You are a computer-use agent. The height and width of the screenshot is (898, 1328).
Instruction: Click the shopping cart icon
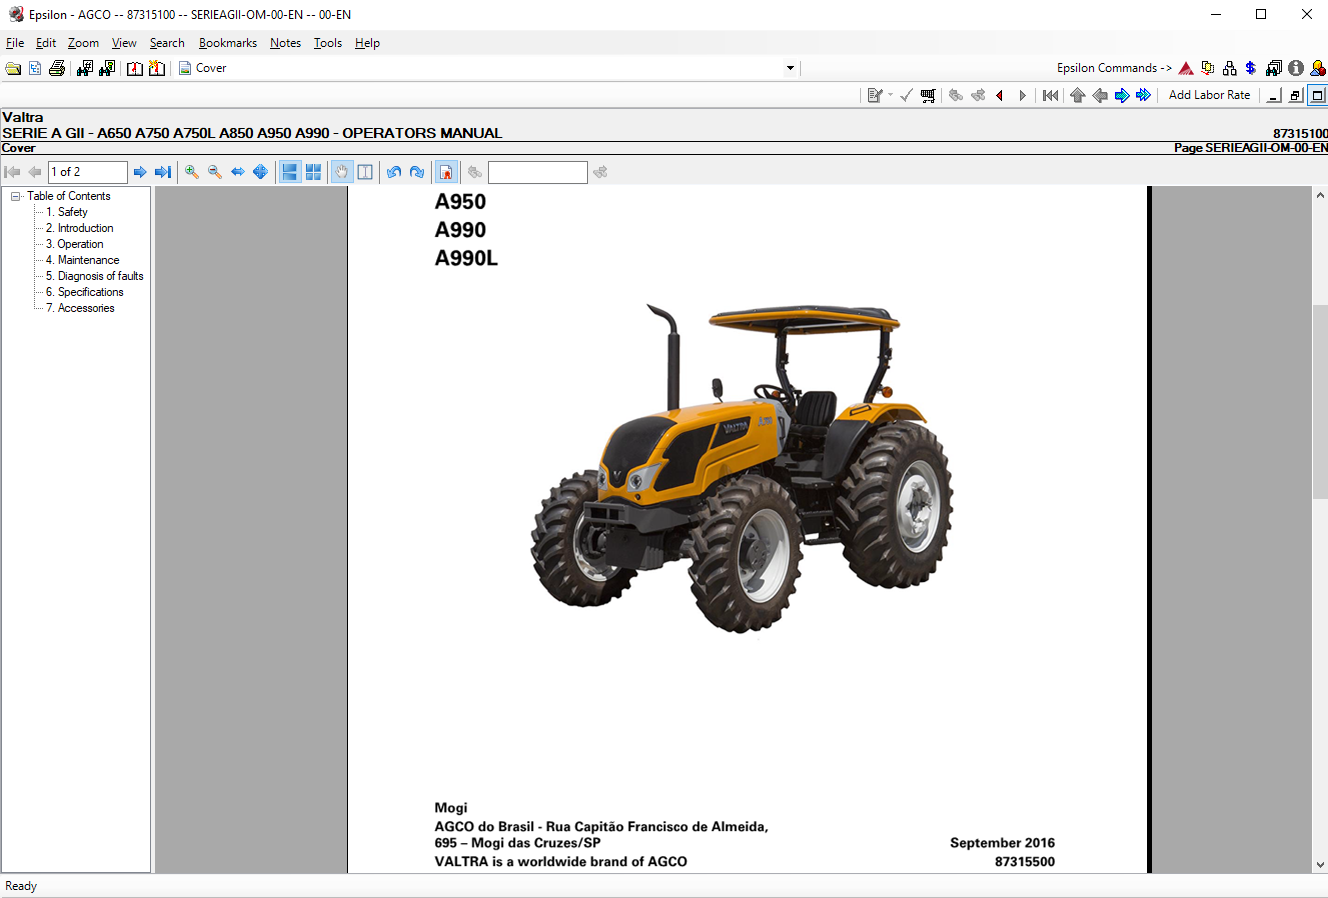click(928, 95)
